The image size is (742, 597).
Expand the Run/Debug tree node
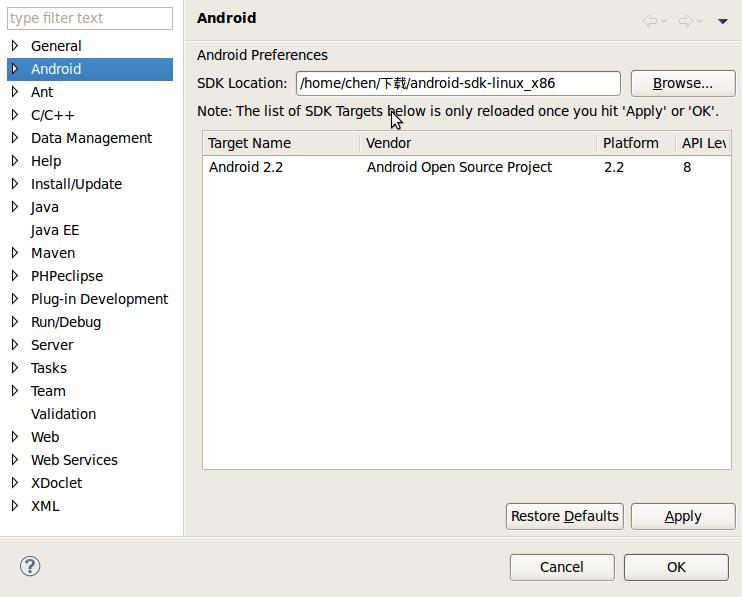(15, 322)
